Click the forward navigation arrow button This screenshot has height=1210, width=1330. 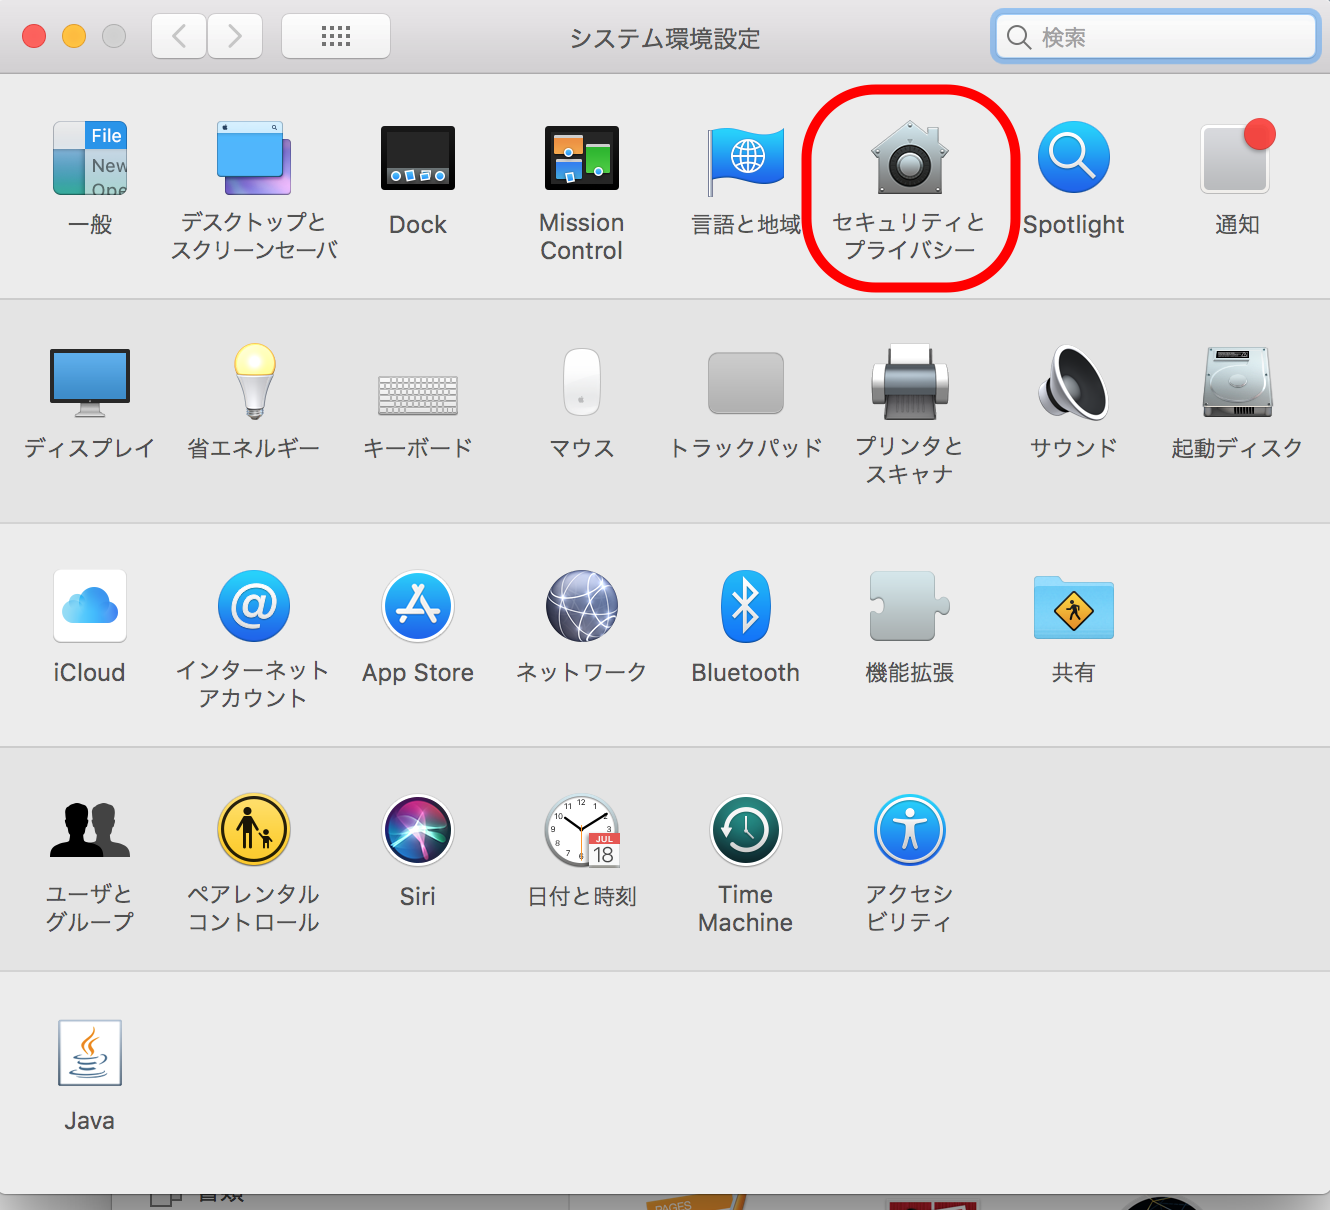(x=235, y=37)
